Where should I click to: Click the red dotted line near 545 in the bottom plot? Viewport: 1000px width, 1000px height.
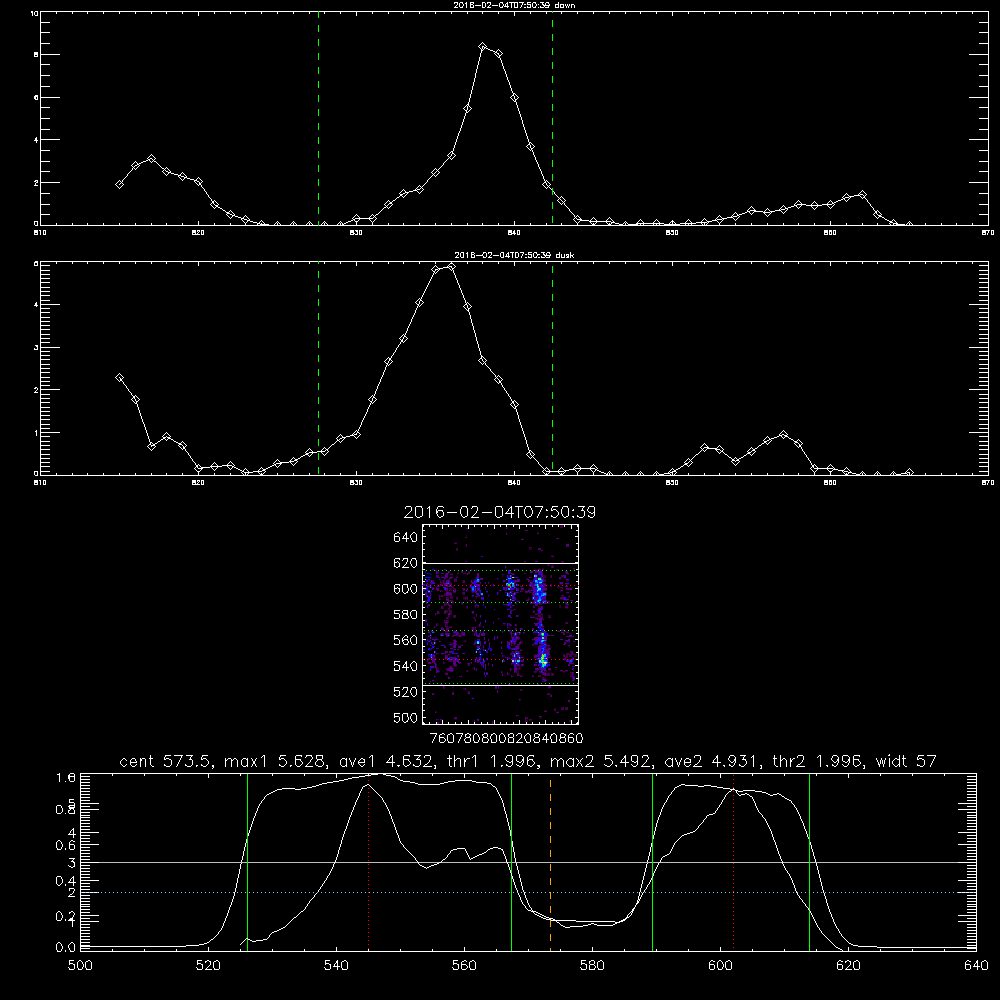pyautogui.click(x=369, y=861)
